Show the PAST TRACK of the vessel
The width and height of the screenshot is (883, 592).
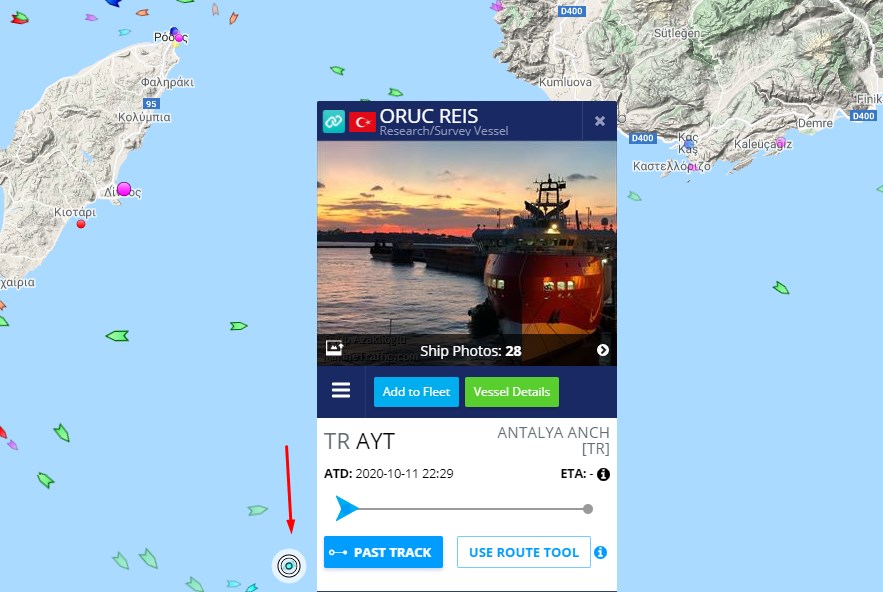(383, 552)
